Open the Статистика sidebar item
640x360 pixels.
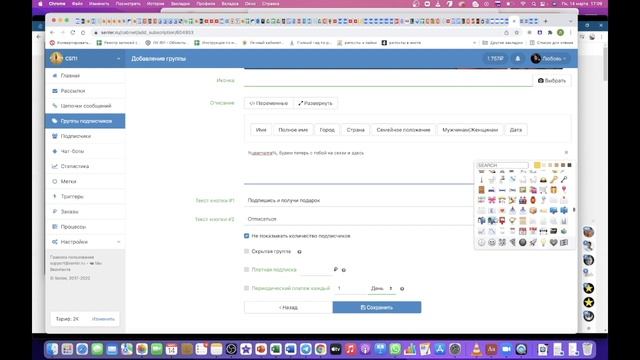click(x=85, y=166)
